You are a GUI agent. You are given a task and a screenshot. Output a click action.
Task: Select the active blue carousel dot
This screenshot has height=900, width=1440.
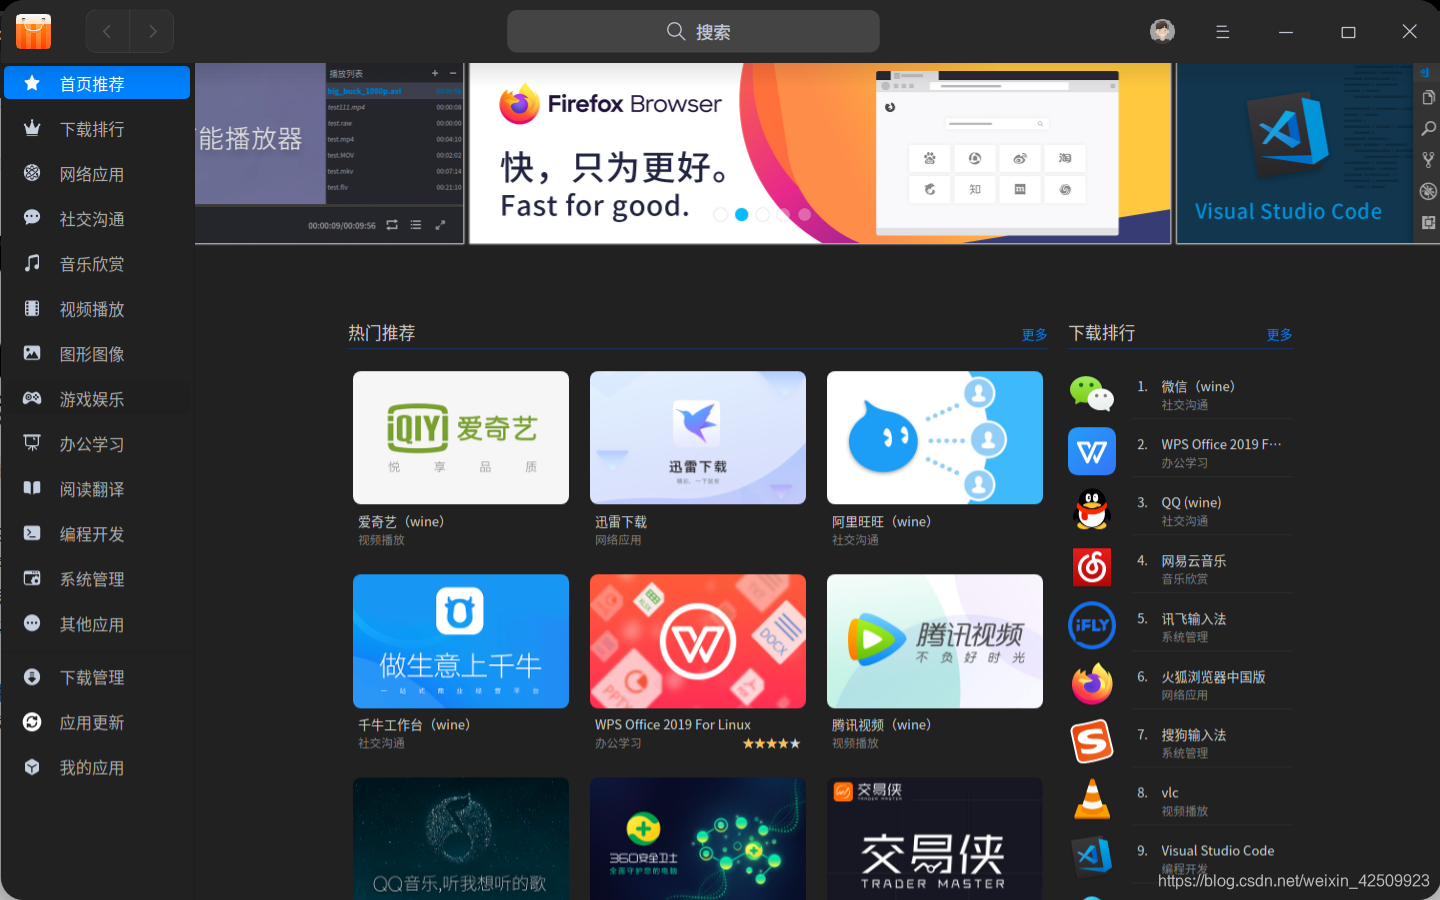[x=741, y=214]
